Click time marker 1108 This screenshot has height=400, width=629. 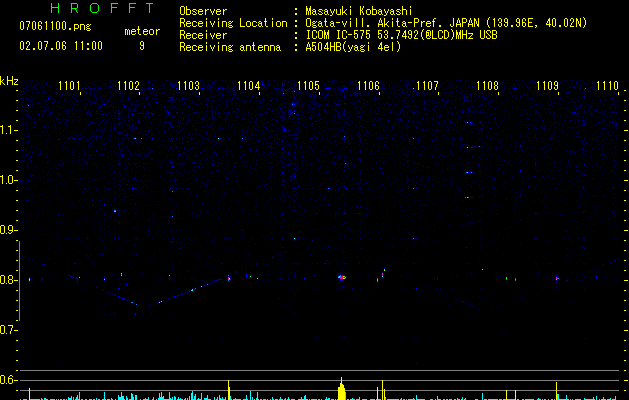[x=487, y=86]
